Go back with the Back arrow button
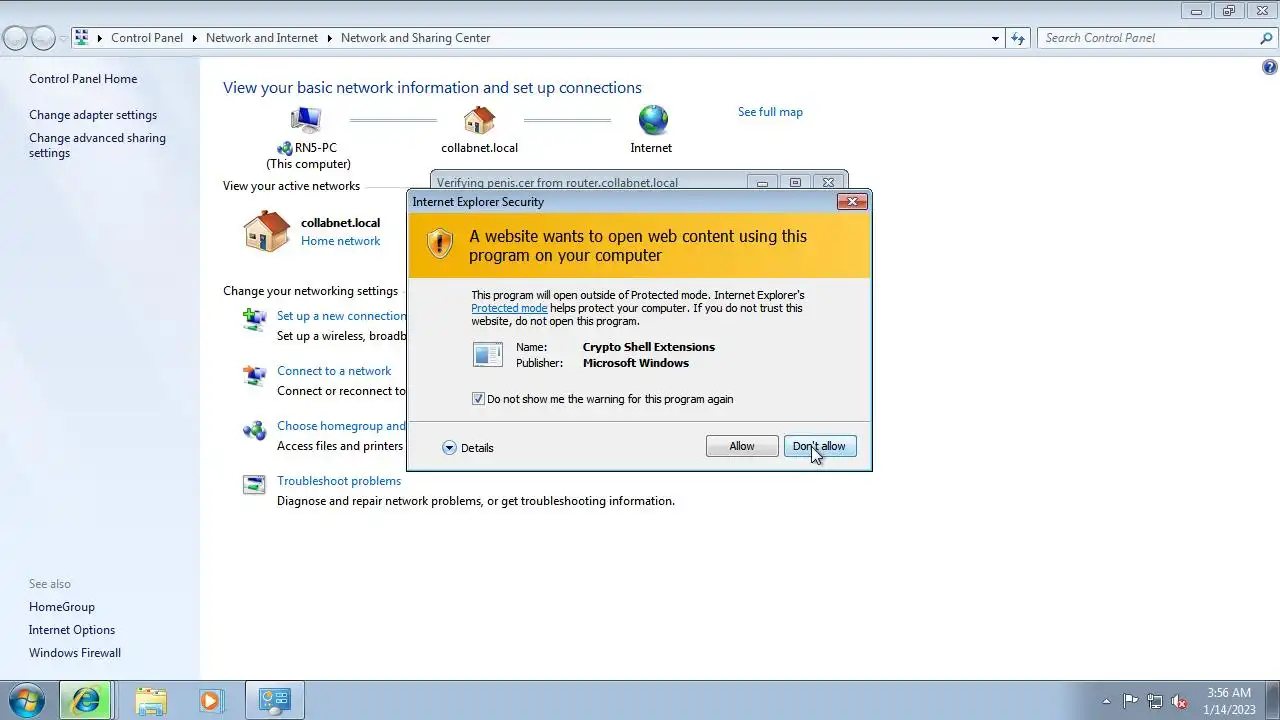The height and width of the screenshot is (720, 1280). pos(15,38)
